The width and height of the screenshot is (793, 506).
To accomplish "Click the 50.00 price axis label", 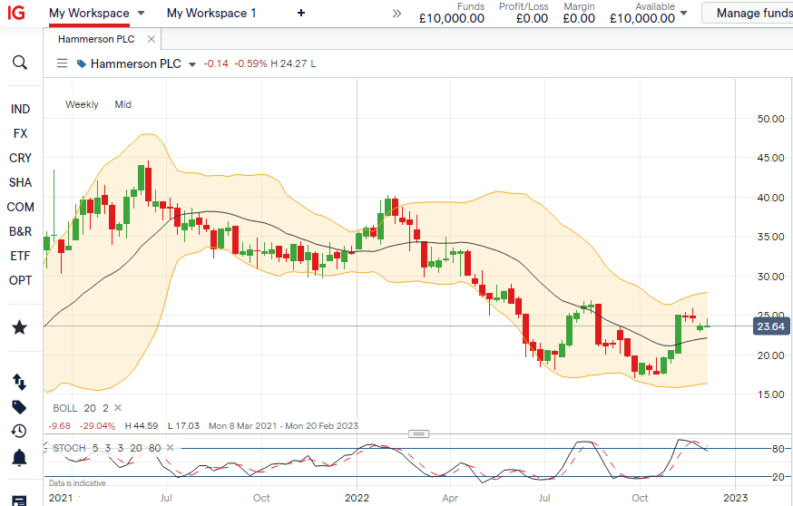I will pos(771,119).
